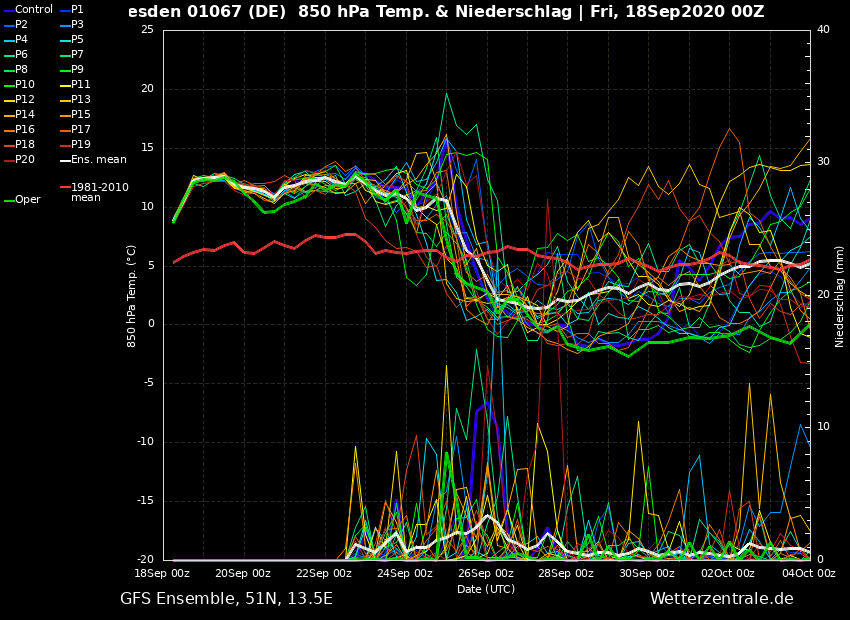850x620 pixels.
Task: Click -5 on the temperature axis
Action: [149, 383]
